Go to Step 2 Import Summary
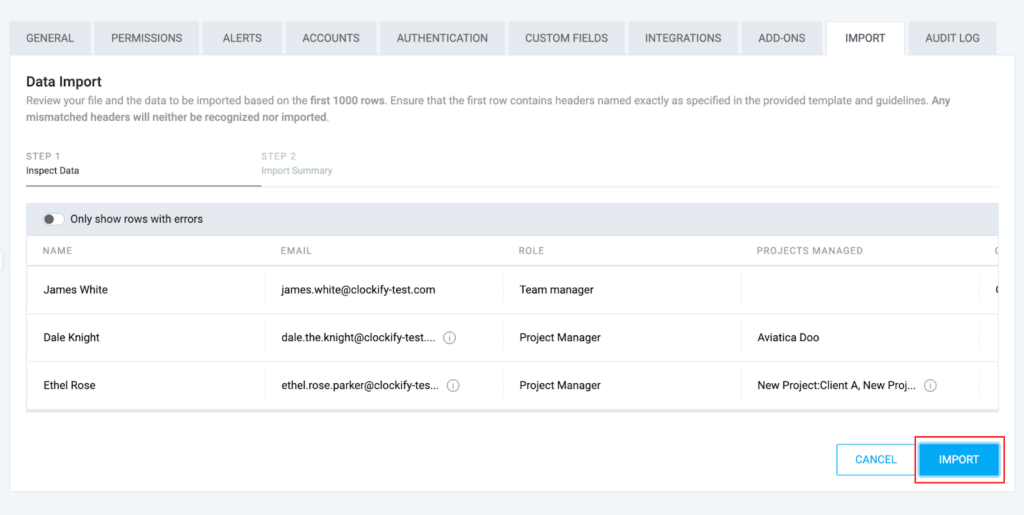Viewport: 1024px width, 515px height. [x=296, y=164]
